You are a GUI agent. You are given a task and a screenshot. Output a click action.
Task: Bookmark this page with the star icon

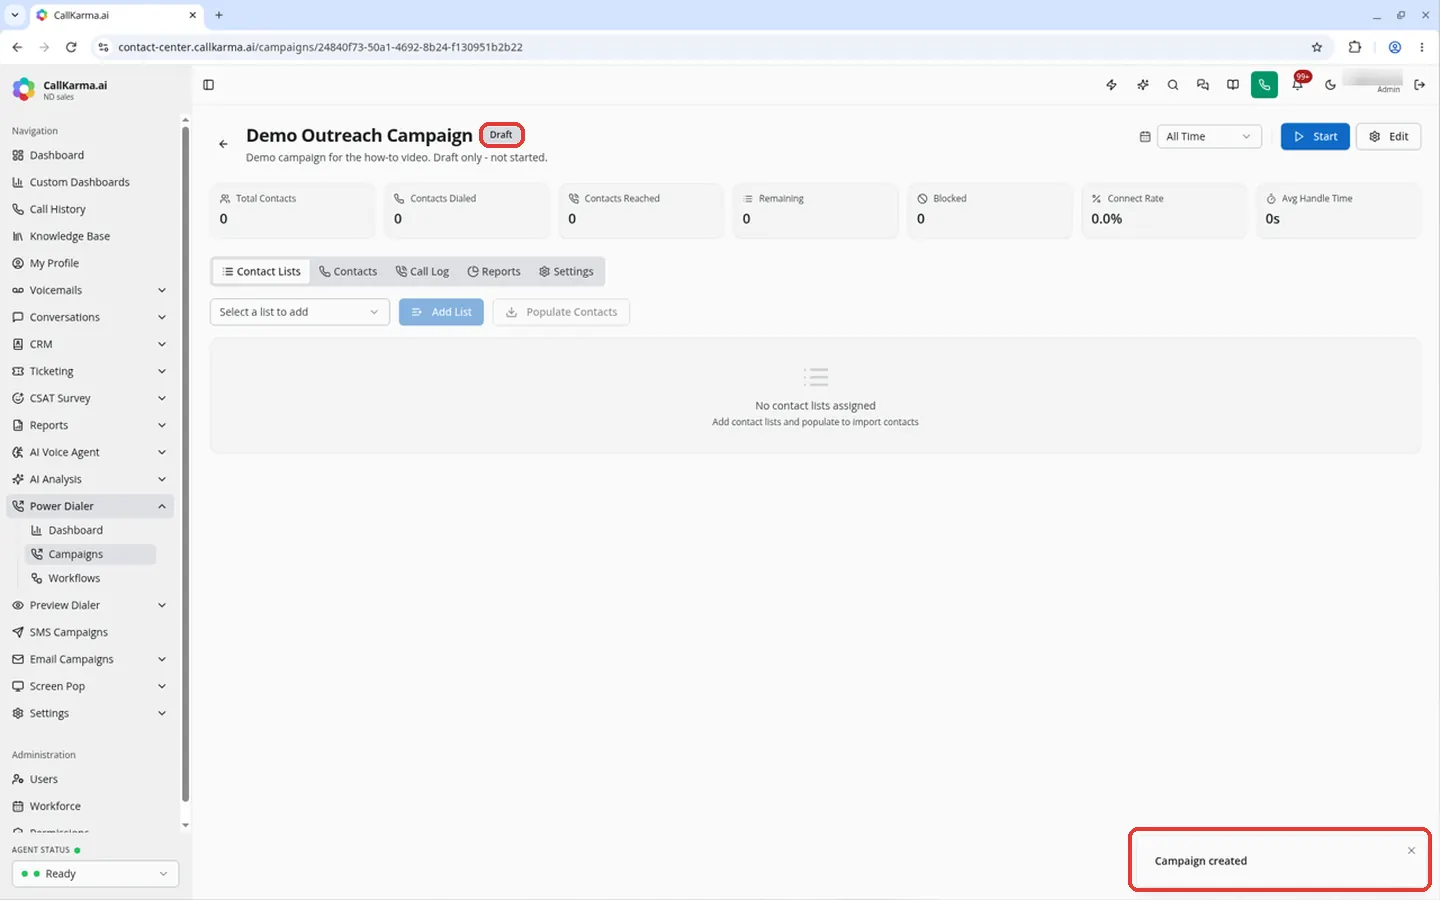pyautogui.click(x=1317, y=47)
